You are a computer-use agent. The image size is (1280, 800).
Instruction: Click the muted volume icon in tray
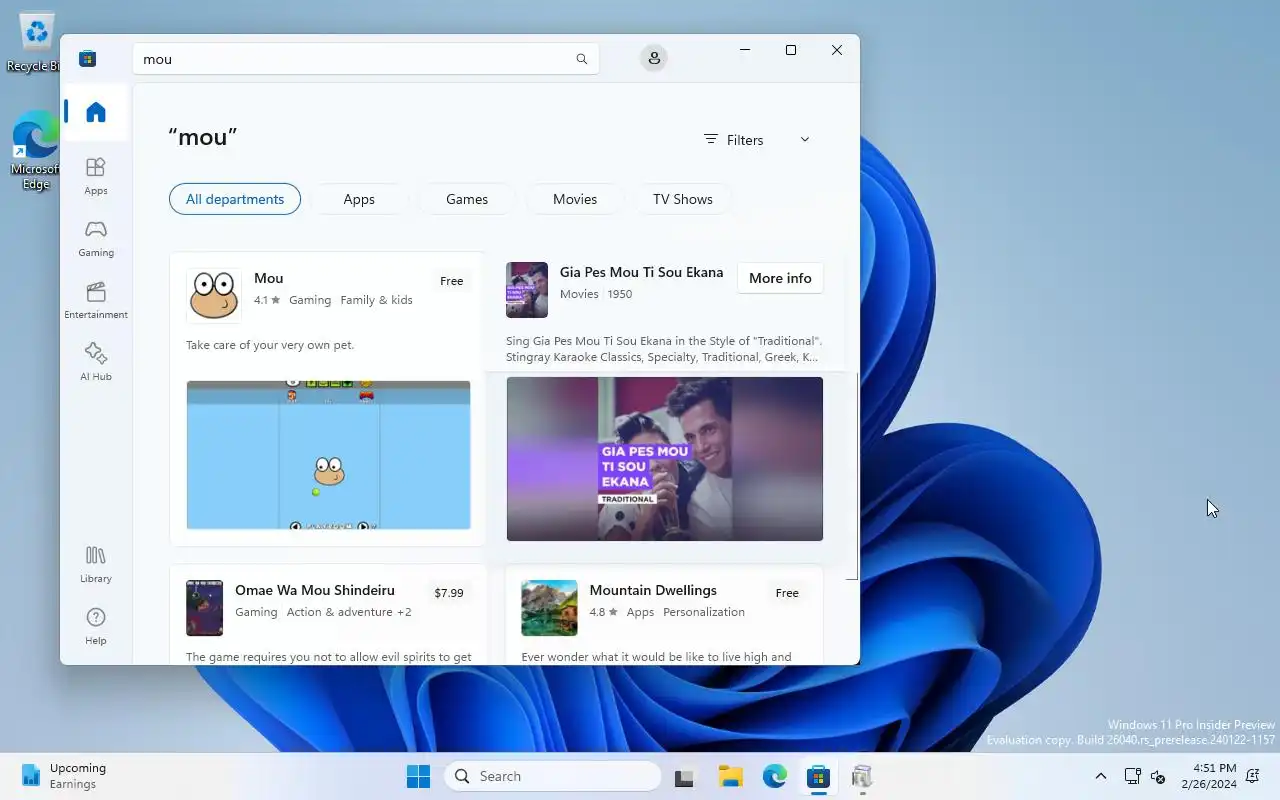coord(1159,776)
